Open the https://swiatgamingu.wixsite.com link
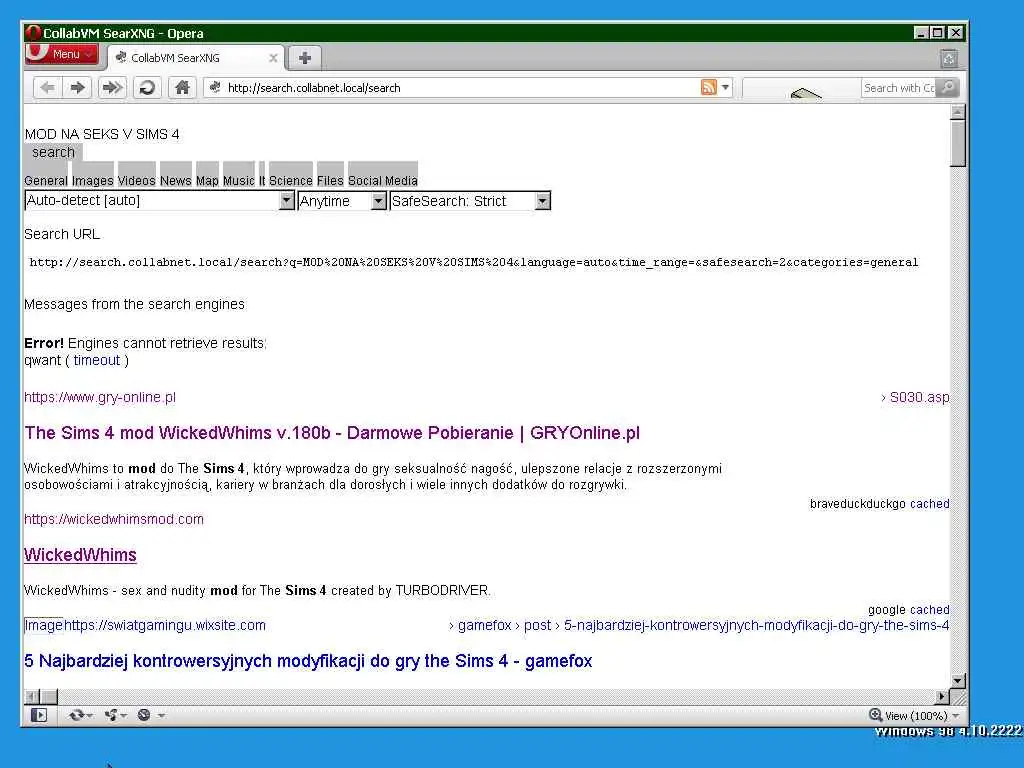 click(165, 625)
